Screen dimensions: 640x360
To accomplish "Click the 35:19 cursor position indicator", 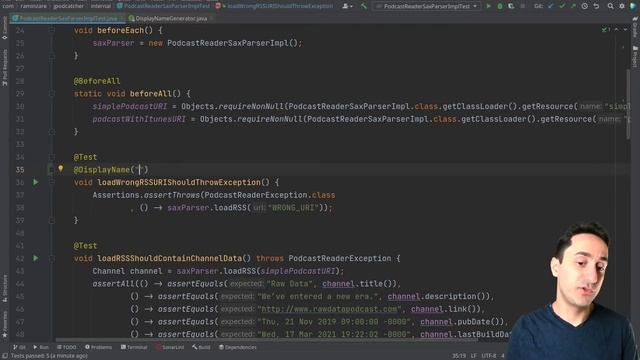I will click(x=459, y=356).
